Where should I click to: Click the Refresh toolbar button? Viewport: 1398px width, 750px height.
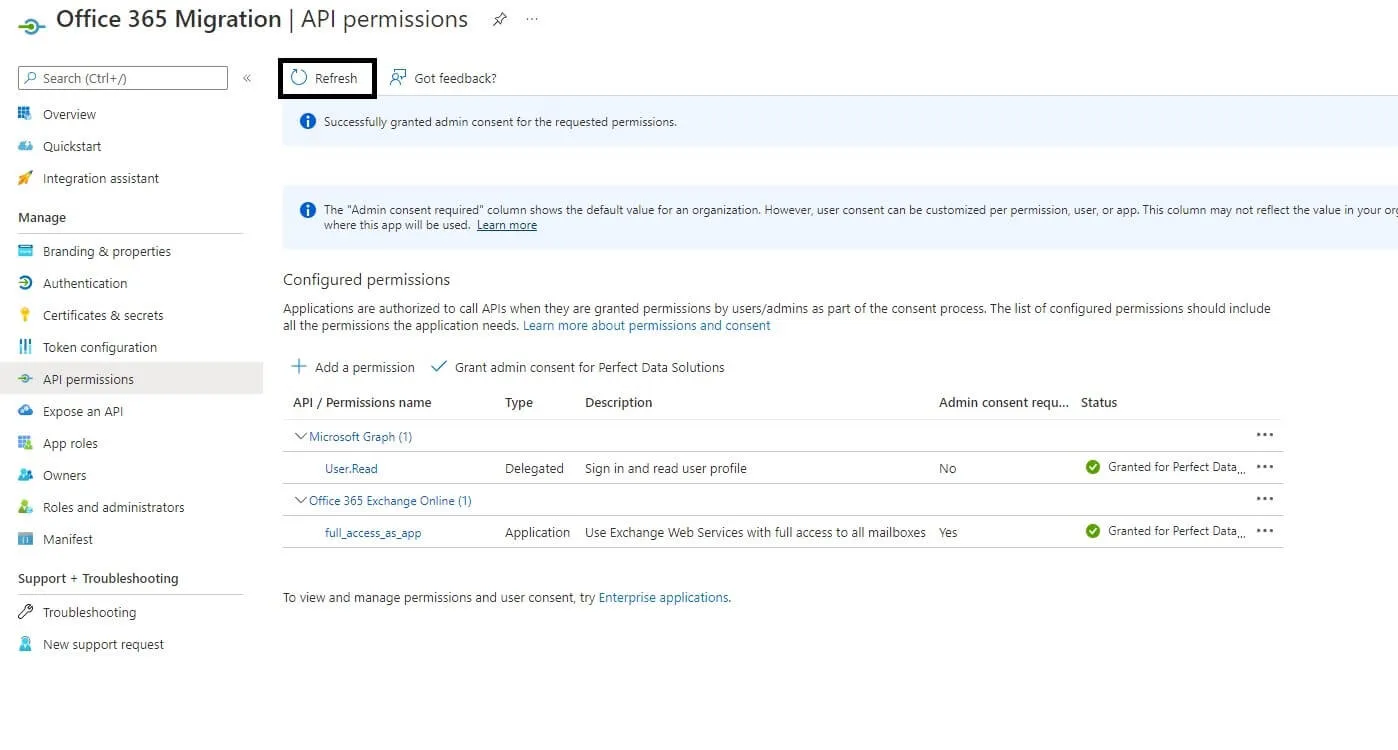pos(324,78)
